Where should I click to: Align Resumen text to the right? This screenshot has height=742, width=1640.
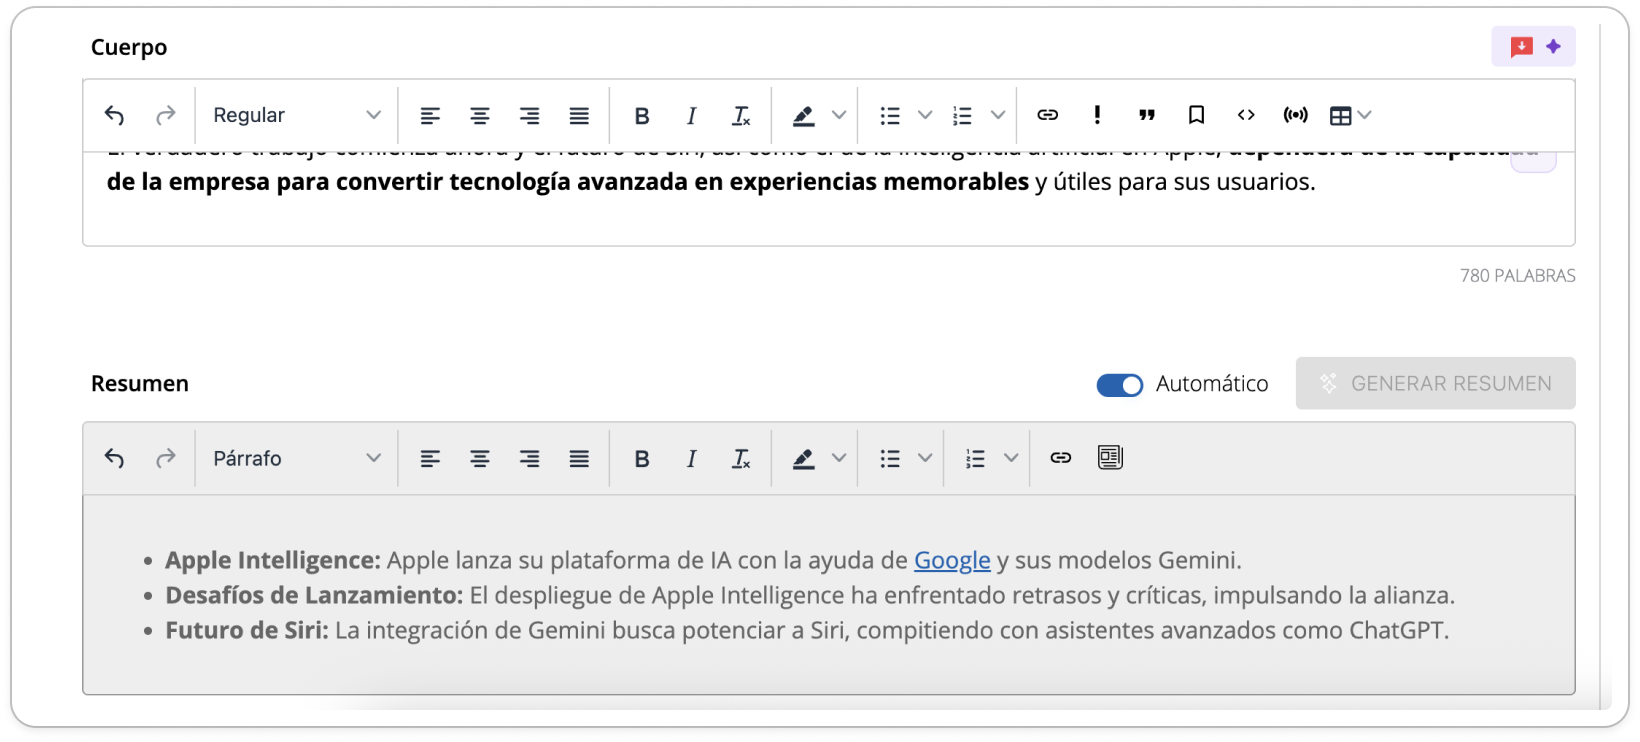530,459
